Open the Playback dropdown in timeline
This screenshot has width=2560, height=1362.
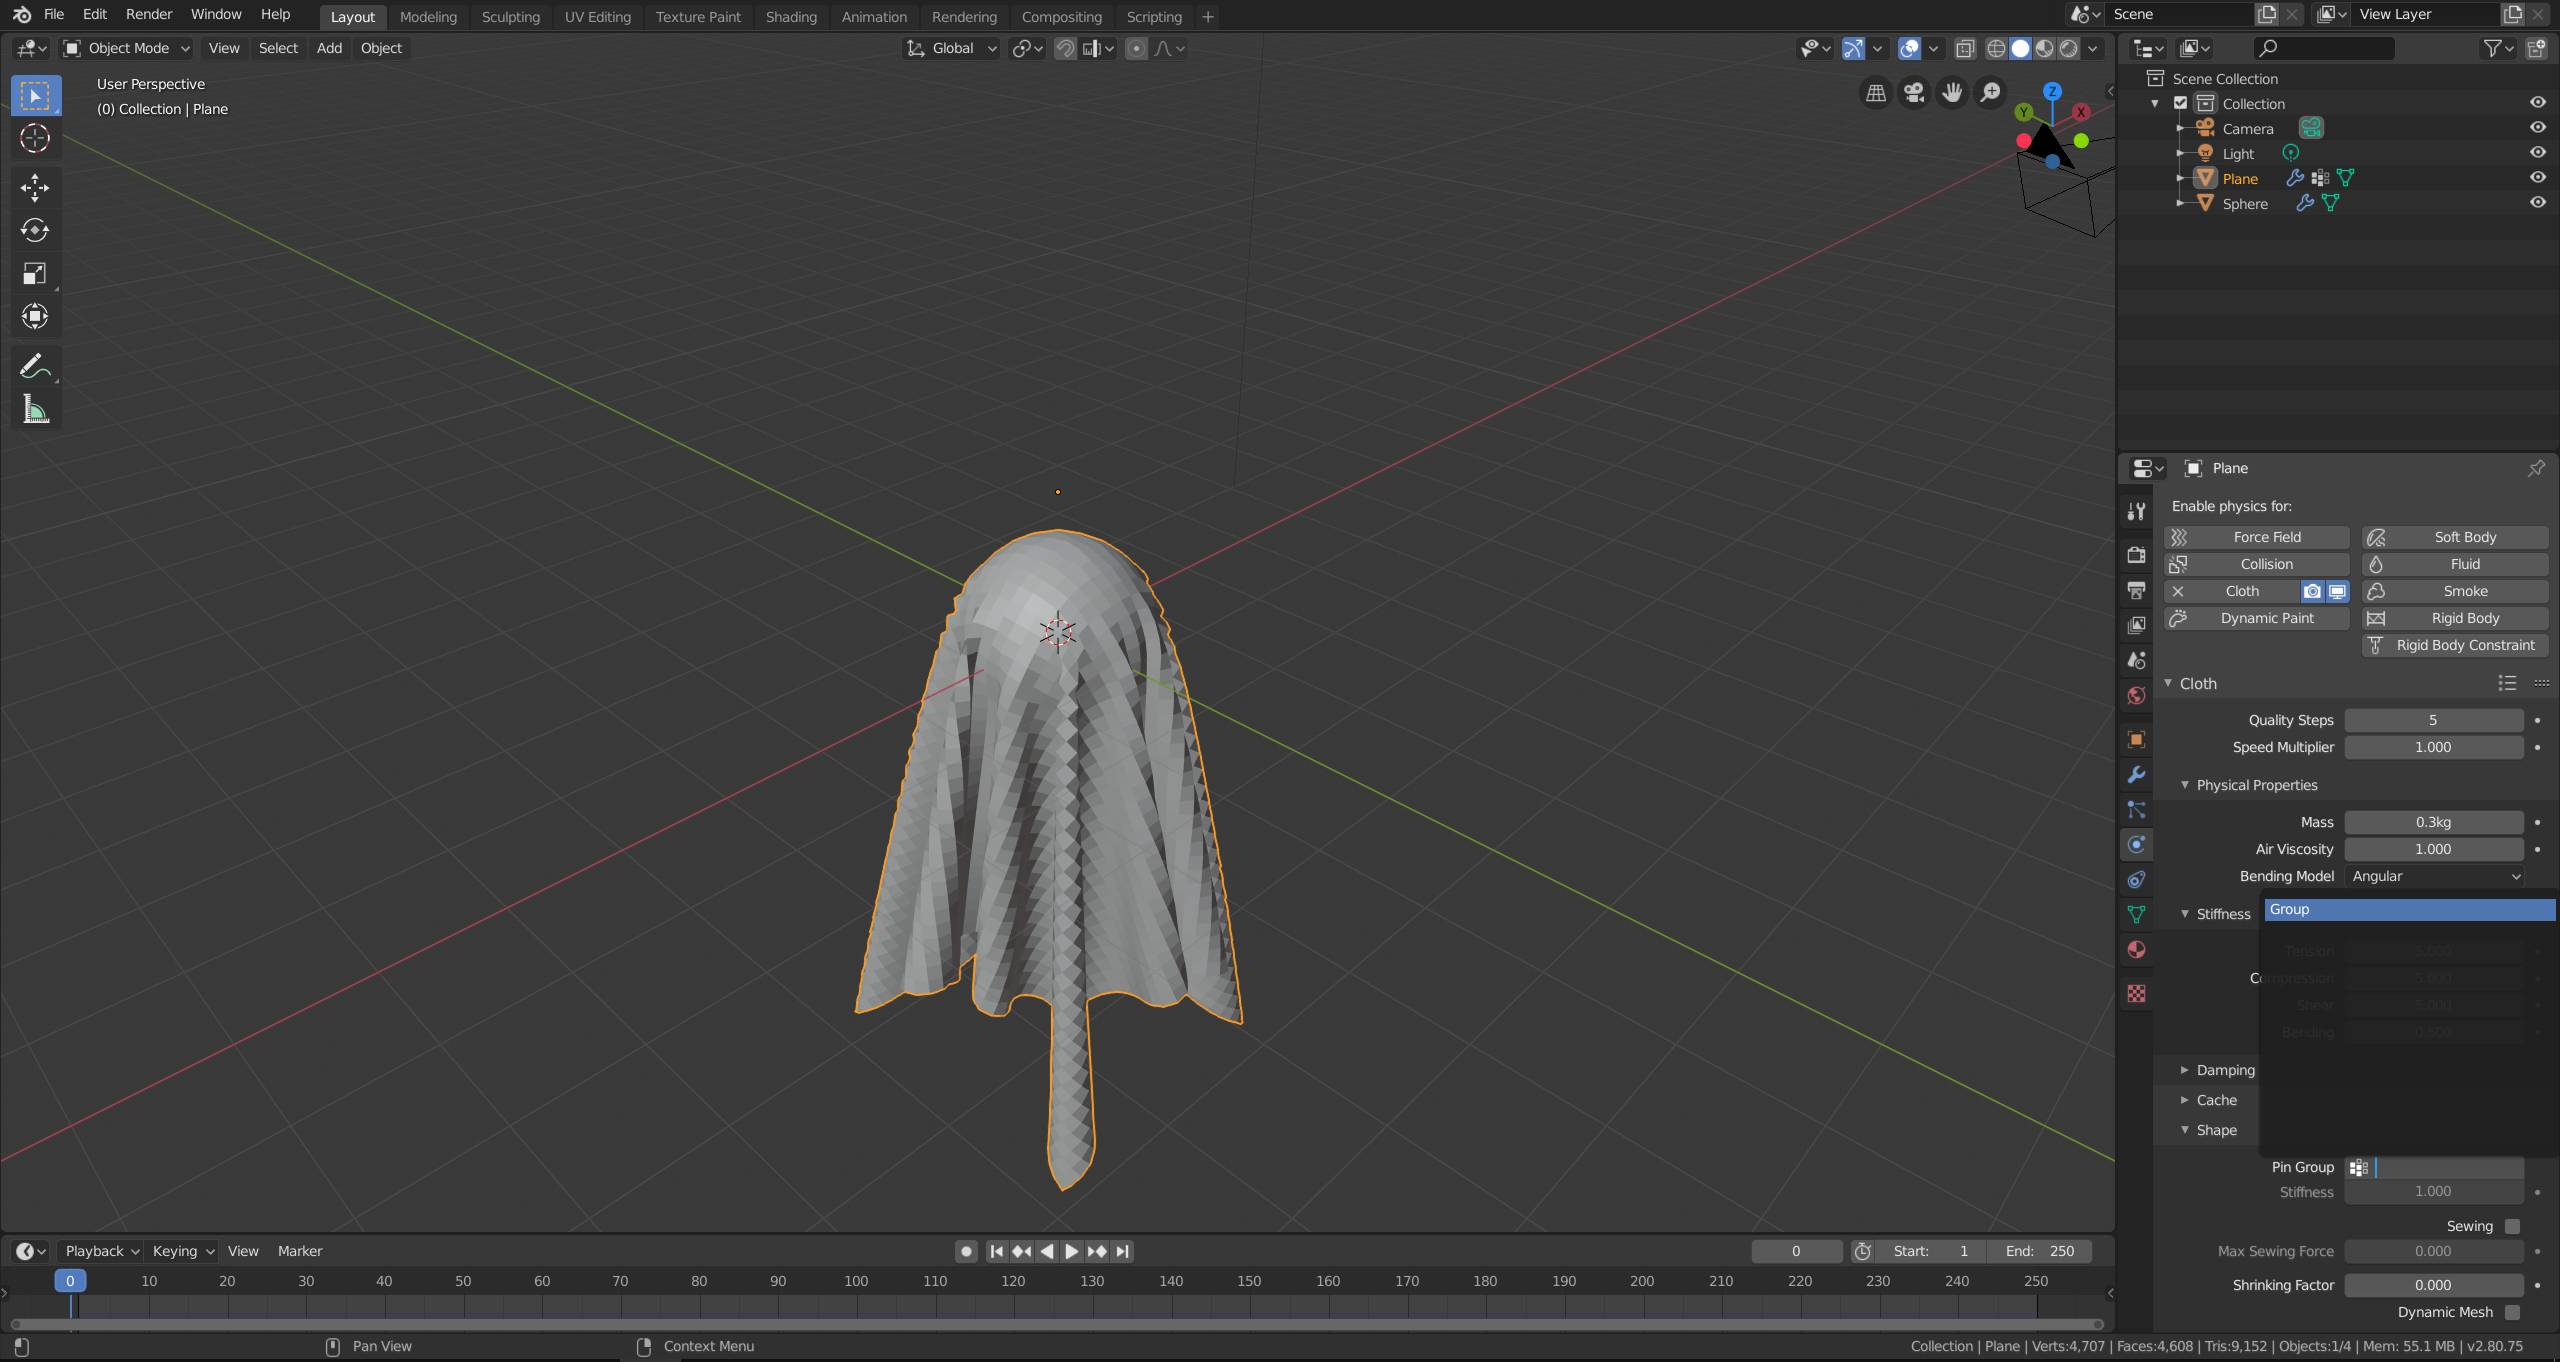click(x=102, y=1251)
